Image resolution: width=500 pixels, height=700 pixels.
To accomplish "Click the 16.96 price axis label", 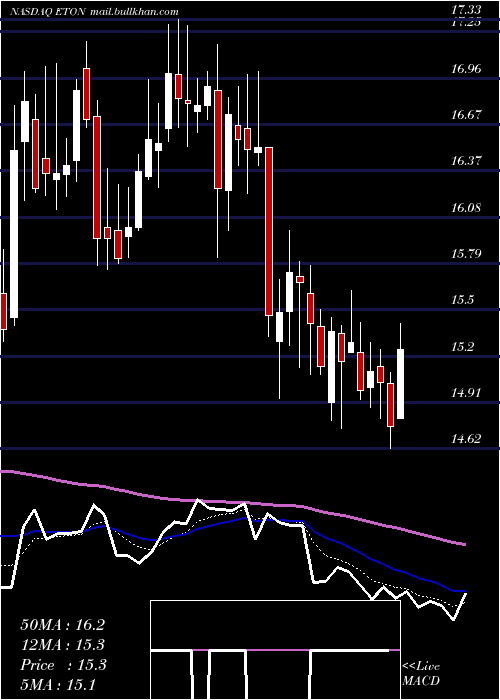I will click(x=466, y=69).
